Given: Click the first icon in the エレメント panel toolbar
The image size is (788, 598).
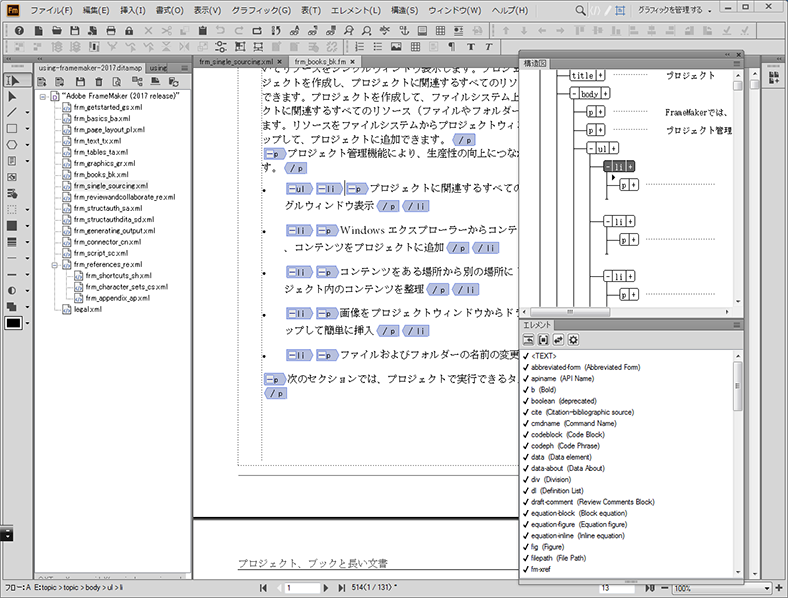Looking at the screenshot, I should point(528,340).
